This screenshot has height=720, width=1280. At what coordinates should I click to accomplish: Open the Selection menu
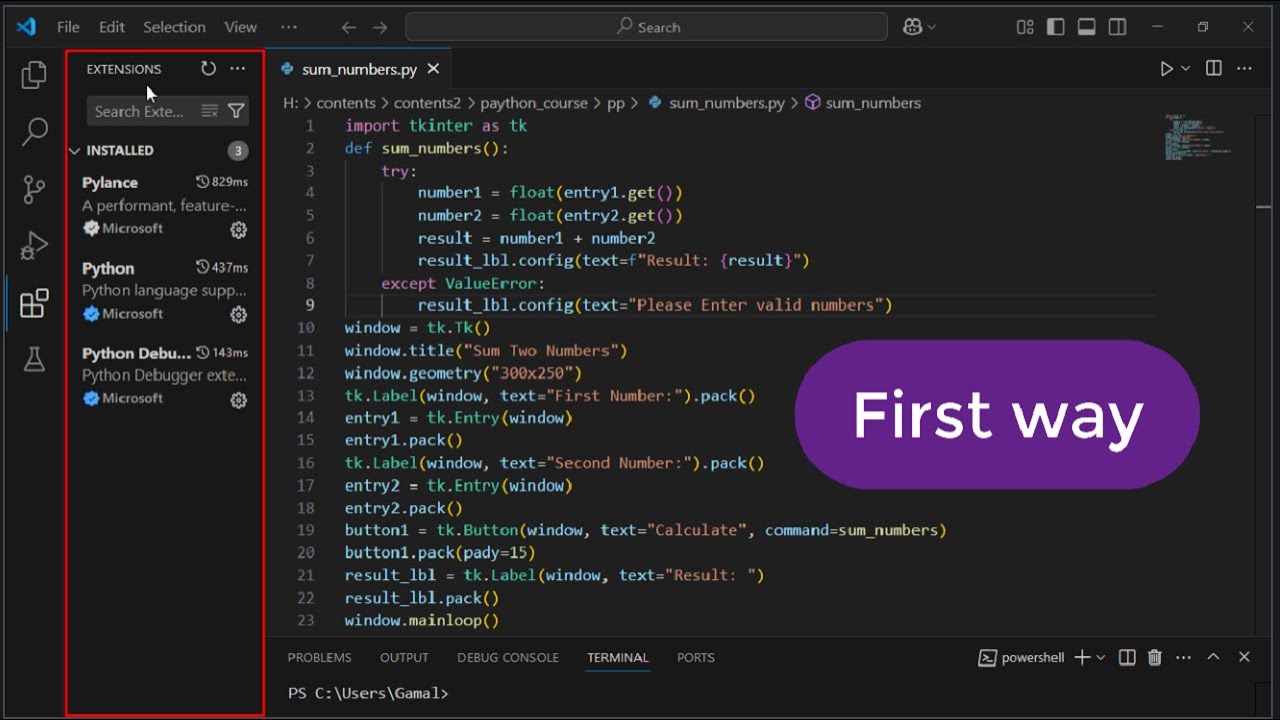(174, 27)
